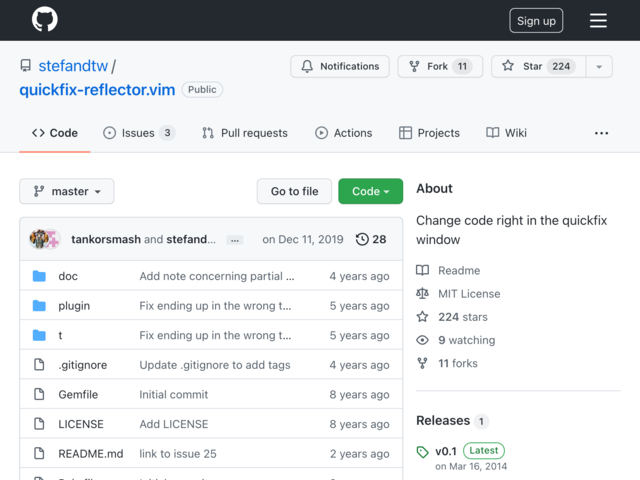Expand the green Code download dropdown
This screenshot has width=640, height=480.
tap(371, 191)
